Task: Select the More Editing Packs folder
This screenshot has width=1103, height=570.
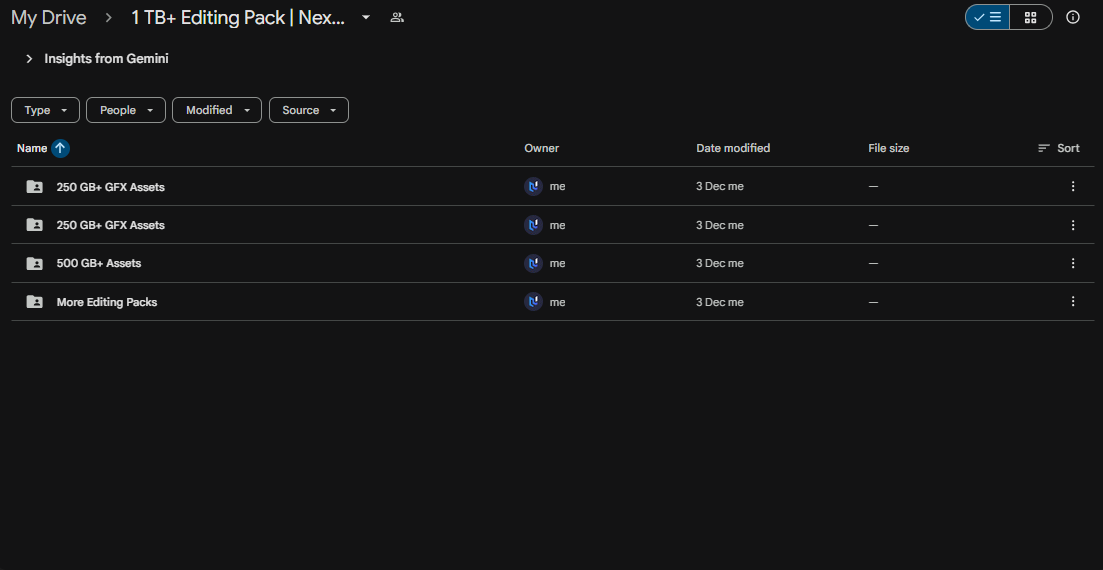Action: pos(107,302)
